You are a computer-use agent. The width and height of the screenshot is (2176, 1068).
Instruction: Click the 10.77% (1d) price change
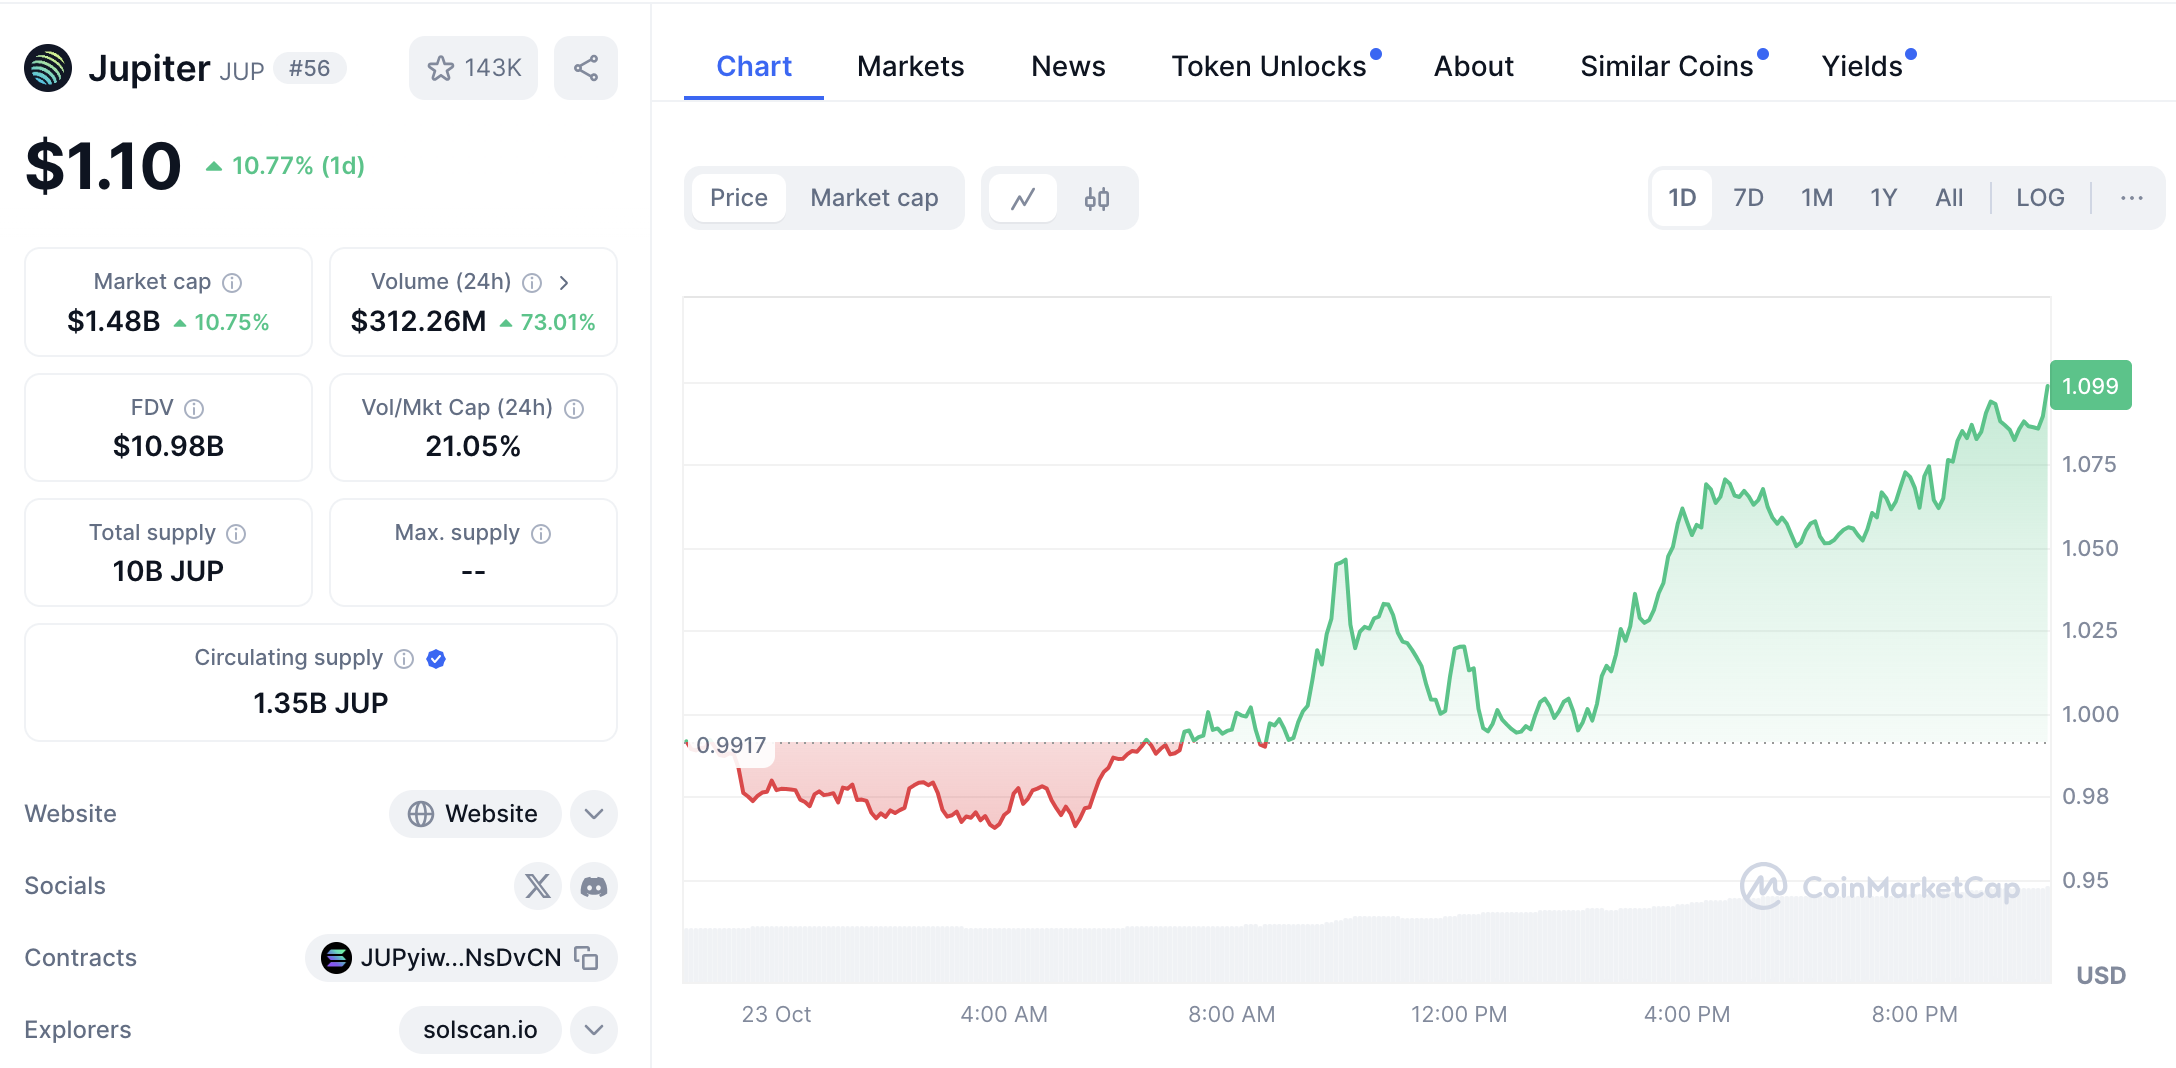coord(286,166)
